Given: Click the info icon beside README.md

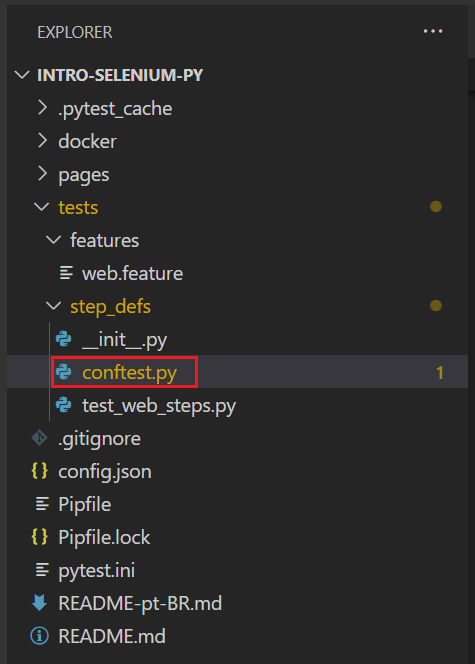Looking at the screenshot, I should (39, 636).
